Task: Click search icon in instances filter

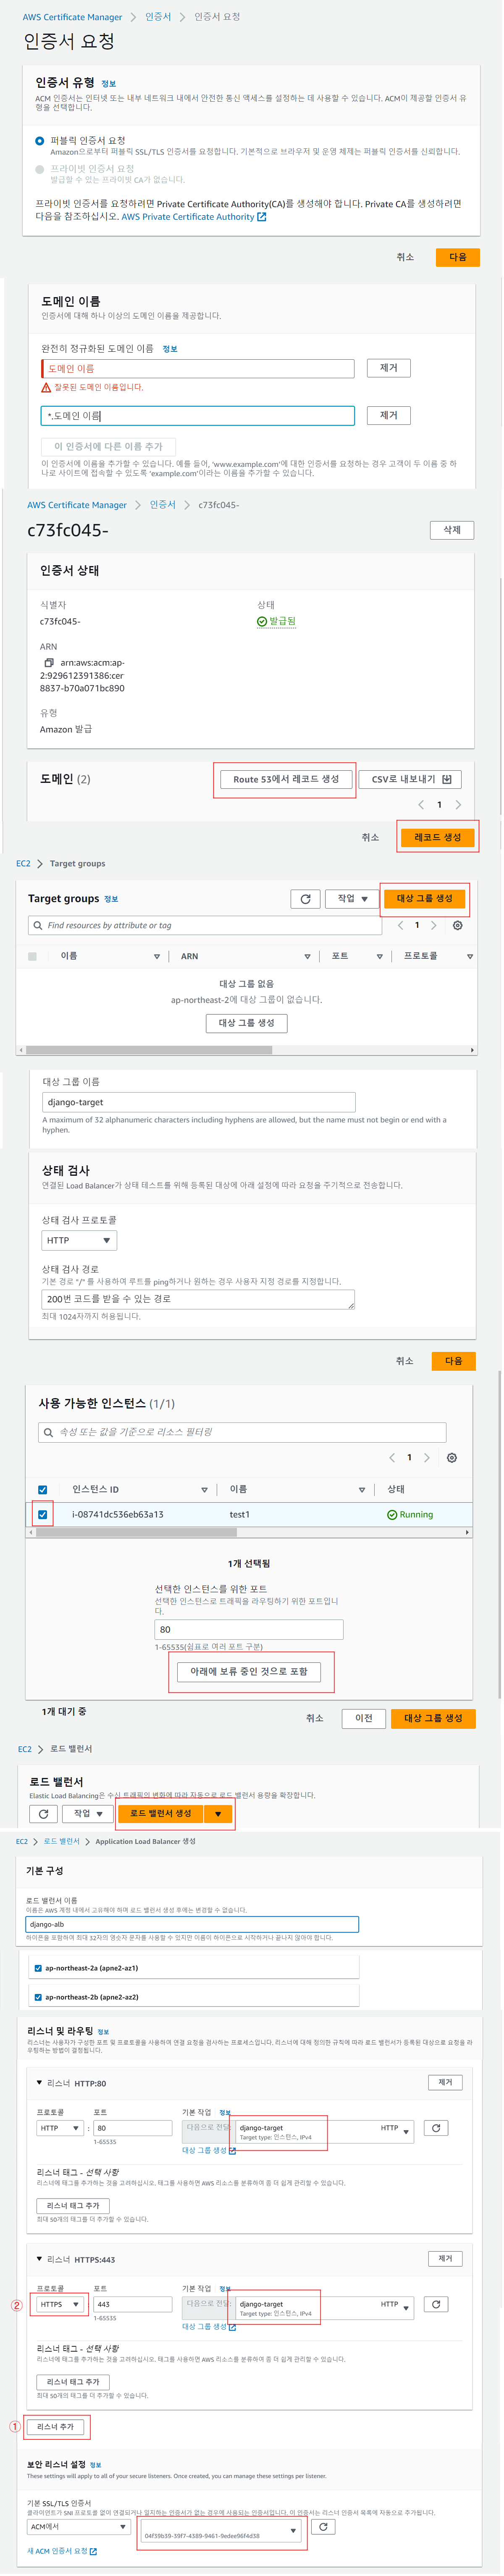Action: tap(48, 1432)
